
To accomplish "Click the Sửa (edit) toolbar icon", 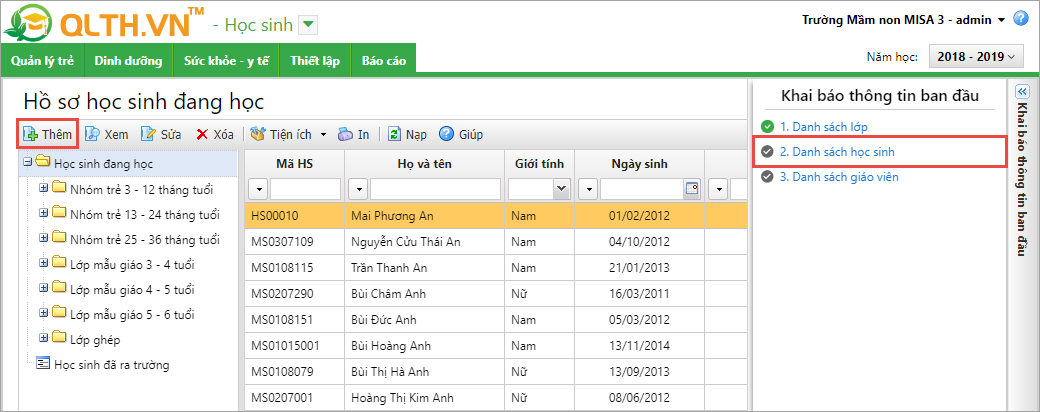I will (149, 134).
